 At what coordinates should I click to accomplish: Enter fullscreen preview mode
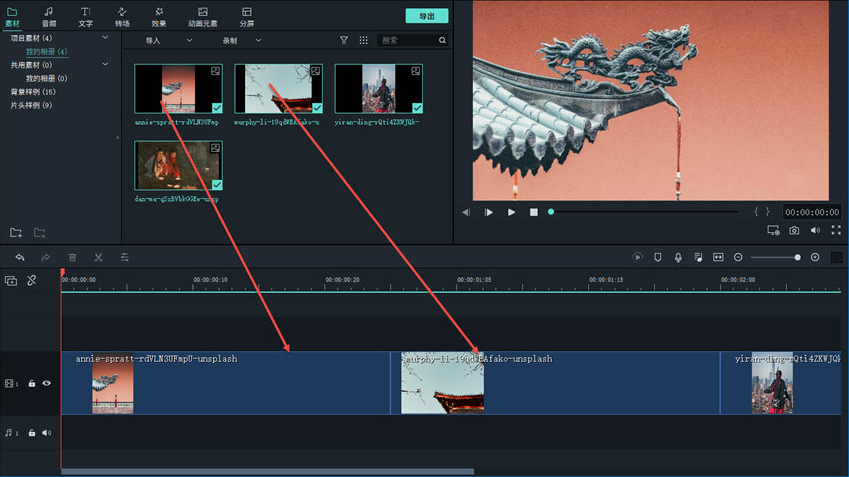click(835, 230)
